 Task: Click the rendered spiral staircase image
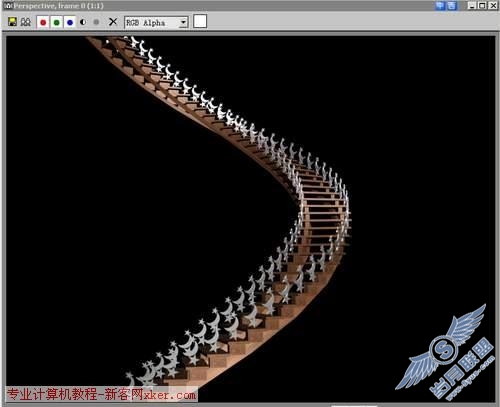coord(251,219)
